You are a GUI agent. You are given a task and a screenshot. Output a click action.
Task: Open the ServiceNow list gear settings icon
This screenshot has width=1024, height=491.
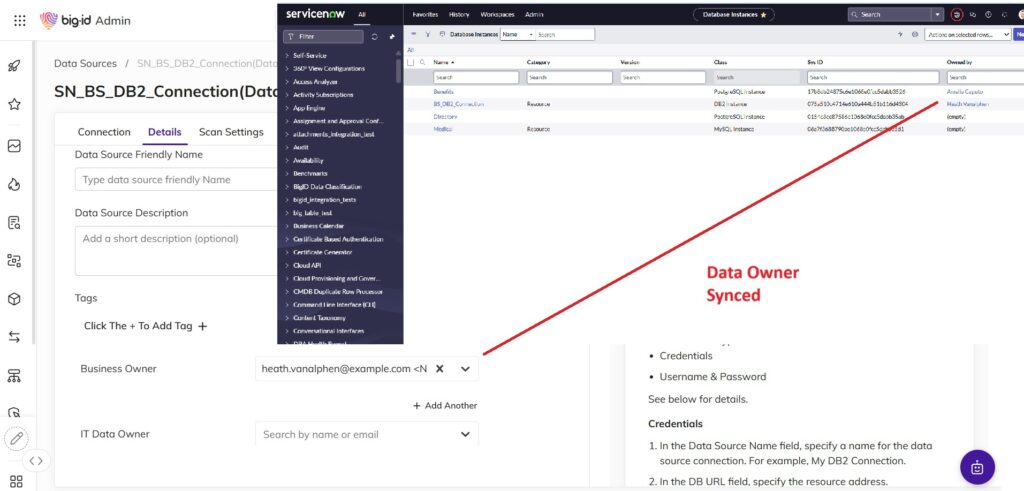pyautogui.click(x=915, y=34)
